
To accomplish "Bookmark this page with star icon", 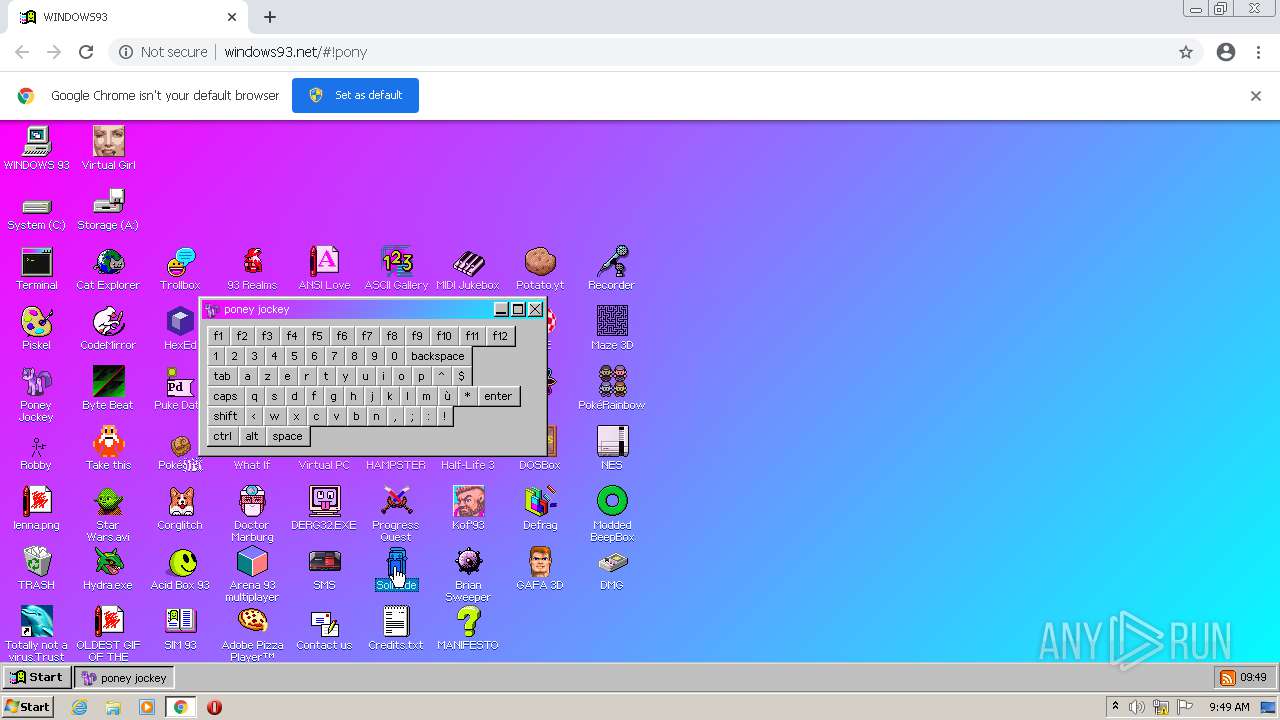I will pyautogui.click(x=1186, y=52).
